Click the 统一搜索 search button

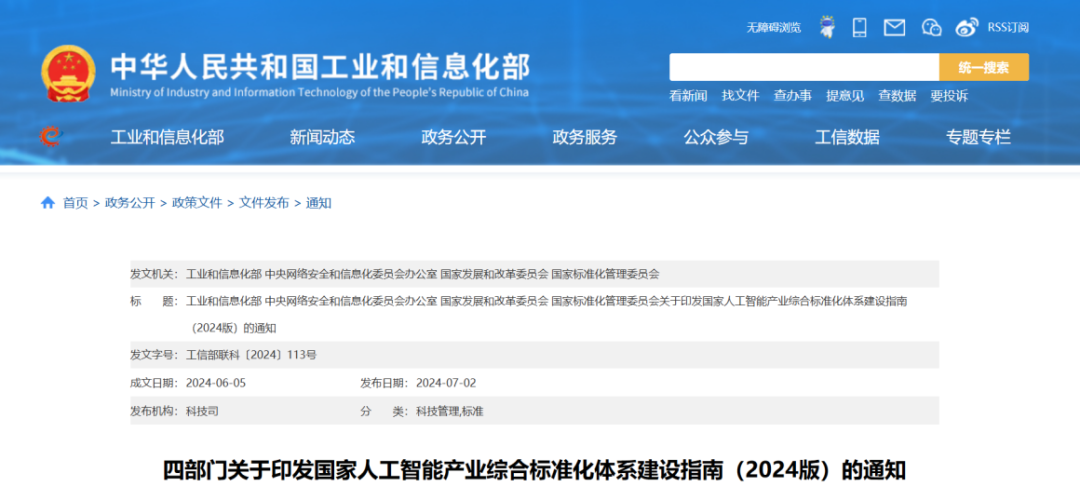(x=984, y=67)
